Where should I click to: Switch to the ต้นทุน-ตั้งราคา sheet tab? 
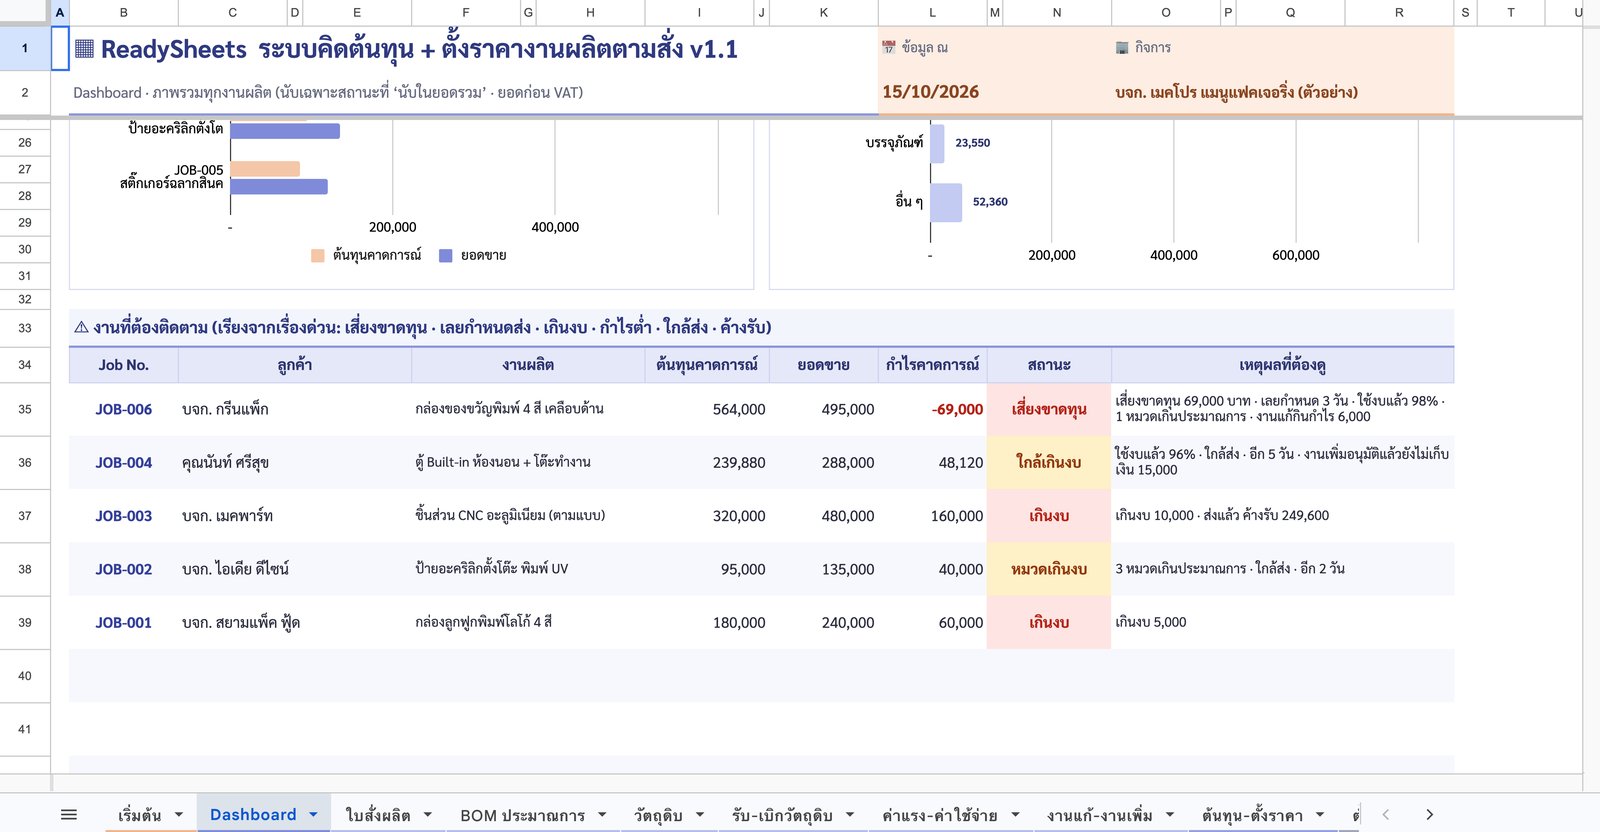(x=1252, y=815)
